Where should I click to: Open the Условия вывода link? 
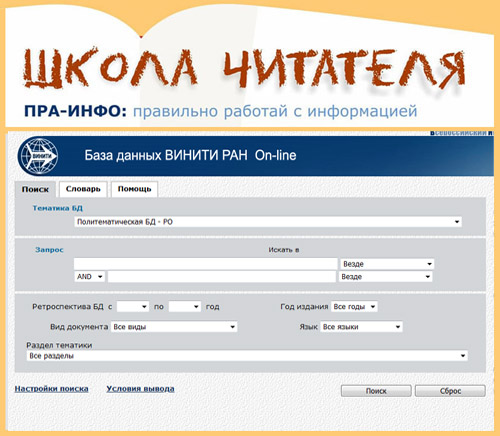(140, 389)
